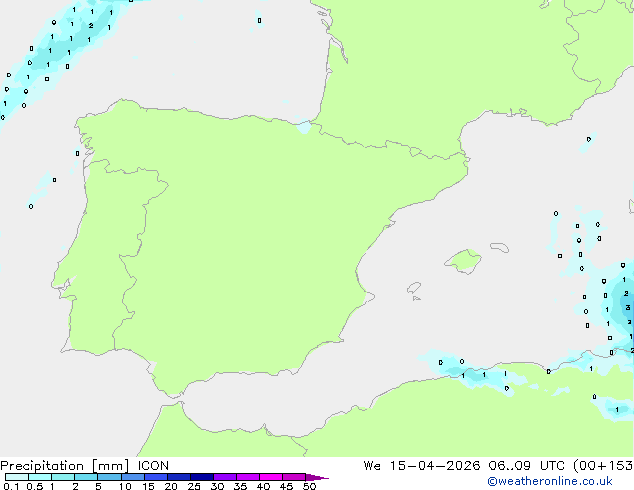Click the '06..09 UTC' time range text
The height and width of the screenshot is (490, 634).
527,466
